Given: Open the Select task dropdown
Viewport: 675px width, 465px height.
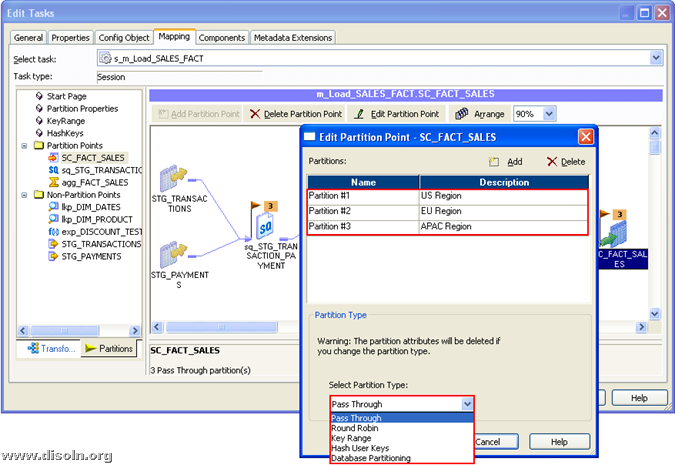Looking at the screenshot, I should (656, 59).
